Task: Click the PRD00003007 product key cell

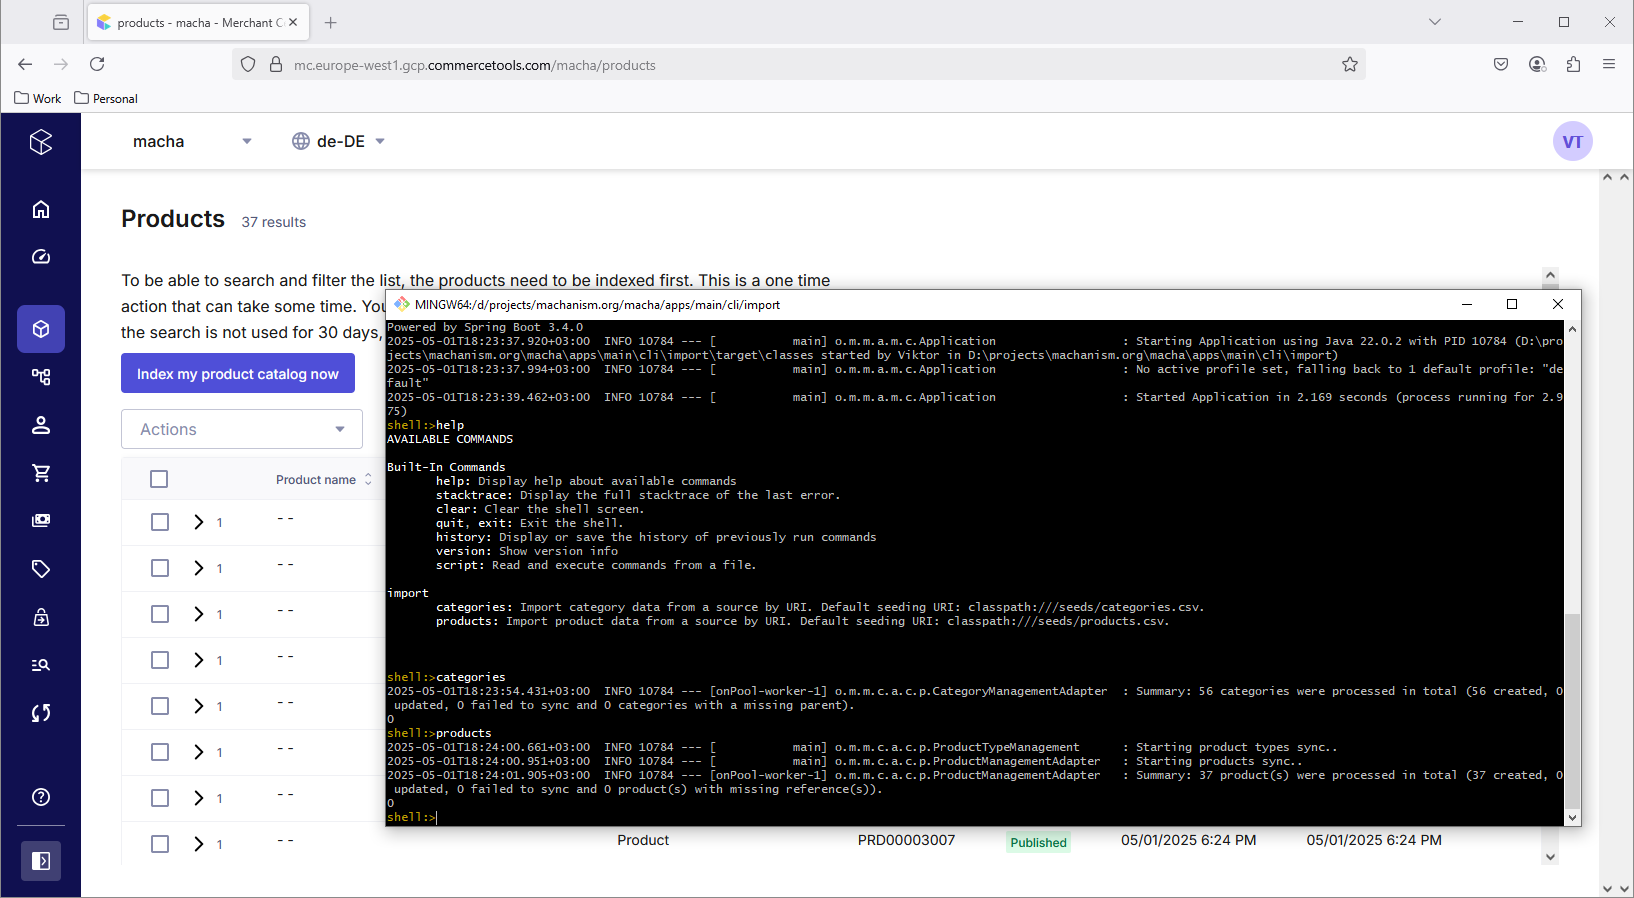Action: pyautogui.click(x=906, y=840)
